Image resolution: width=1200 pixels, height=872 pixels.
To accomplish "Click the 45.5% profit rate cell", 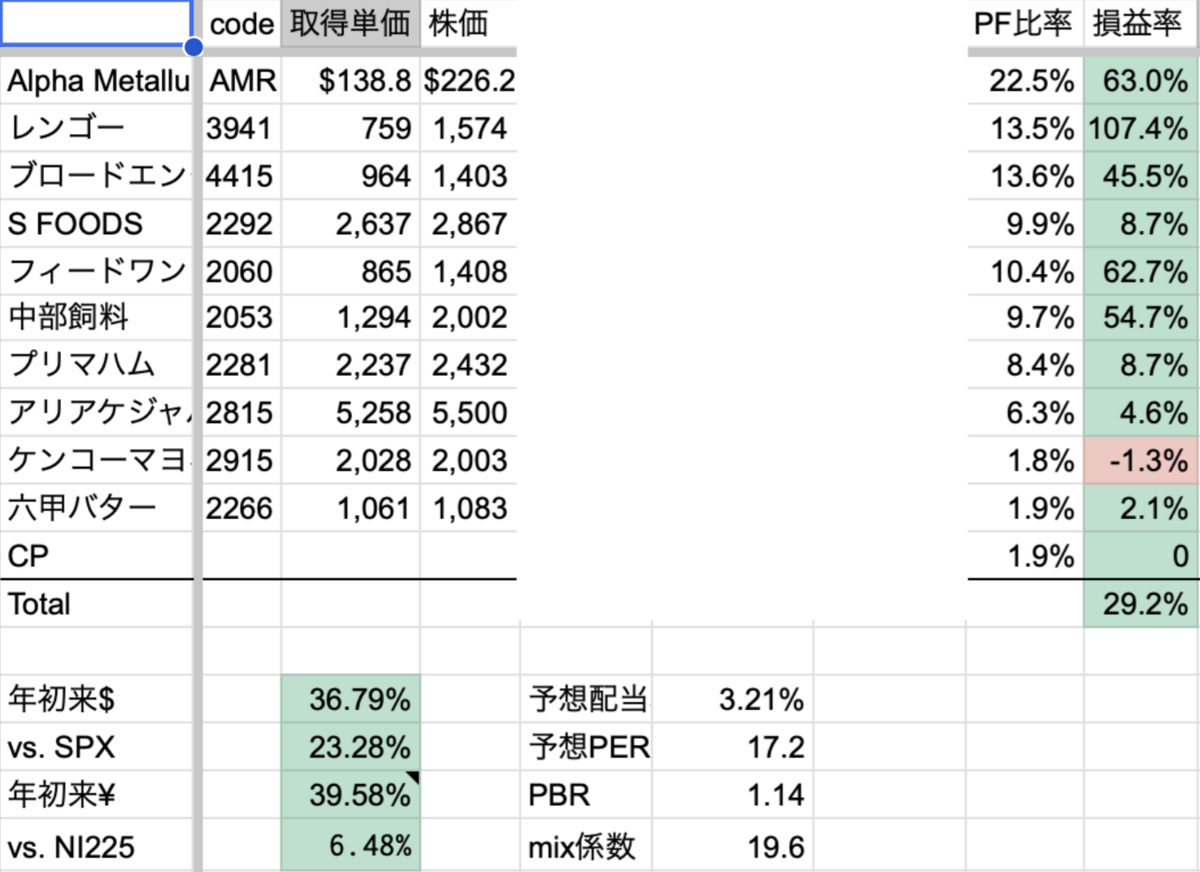I will (1141, 176).
